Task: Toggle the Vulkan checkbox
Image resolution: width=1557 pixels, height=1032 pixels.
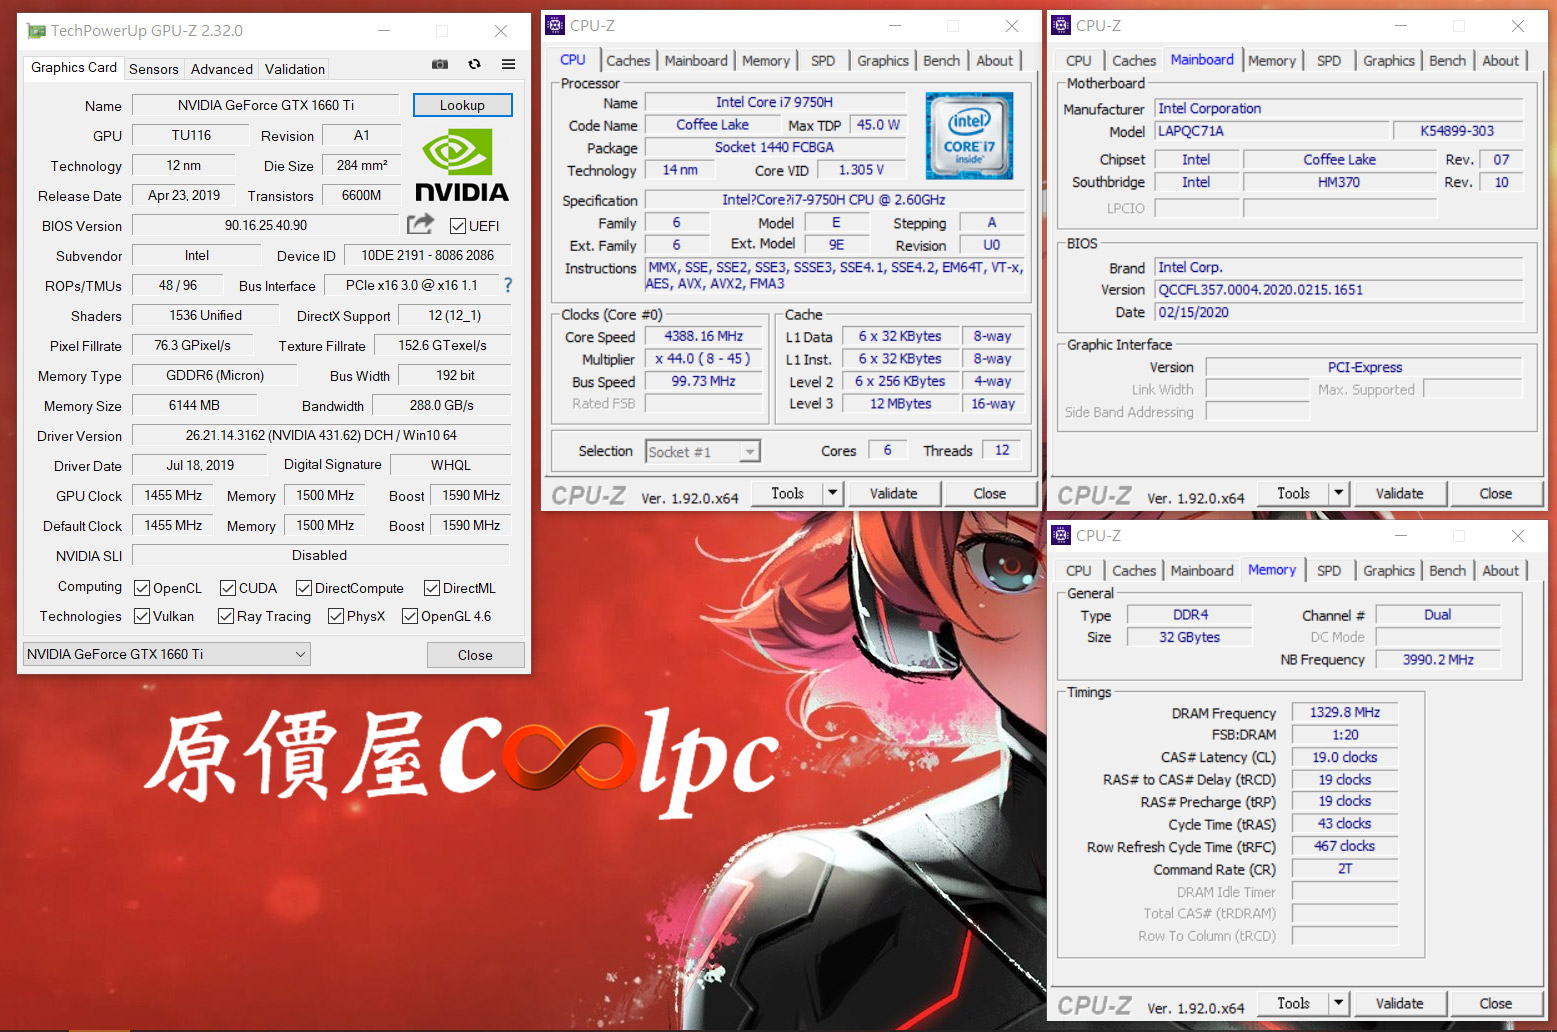Action: [x=142, y=616]
